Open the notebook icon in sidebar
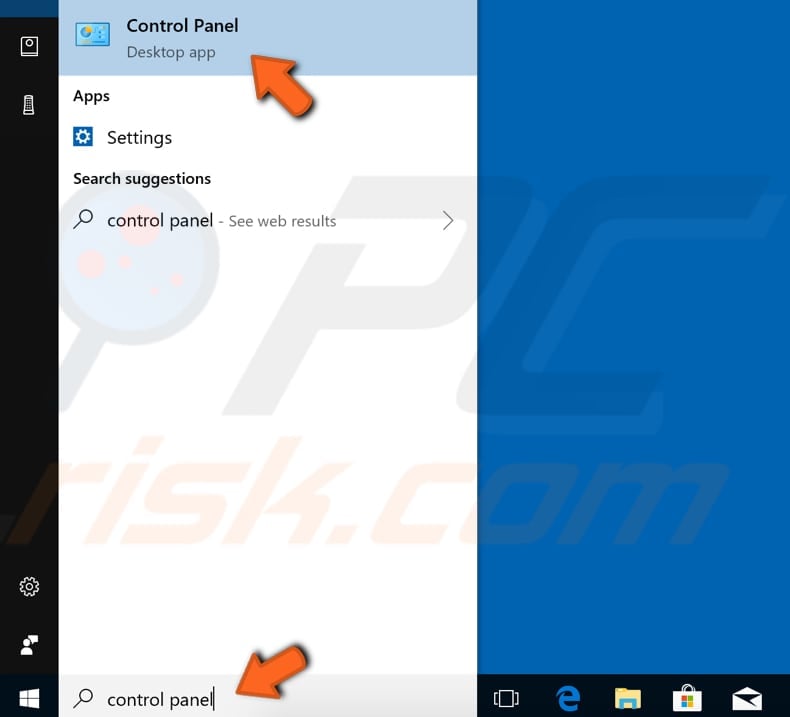Screen dimensions: 790x717 click(29, 46)
